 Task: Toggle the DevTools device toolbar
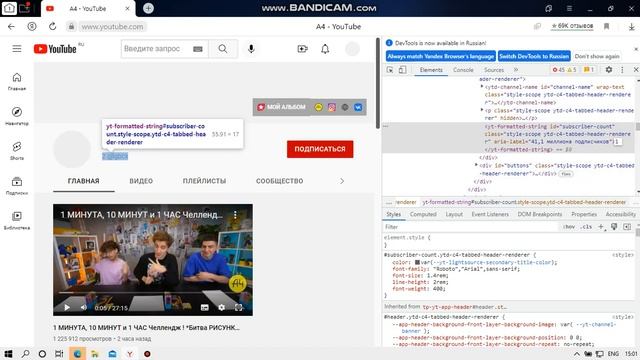[x=402, y=70]
